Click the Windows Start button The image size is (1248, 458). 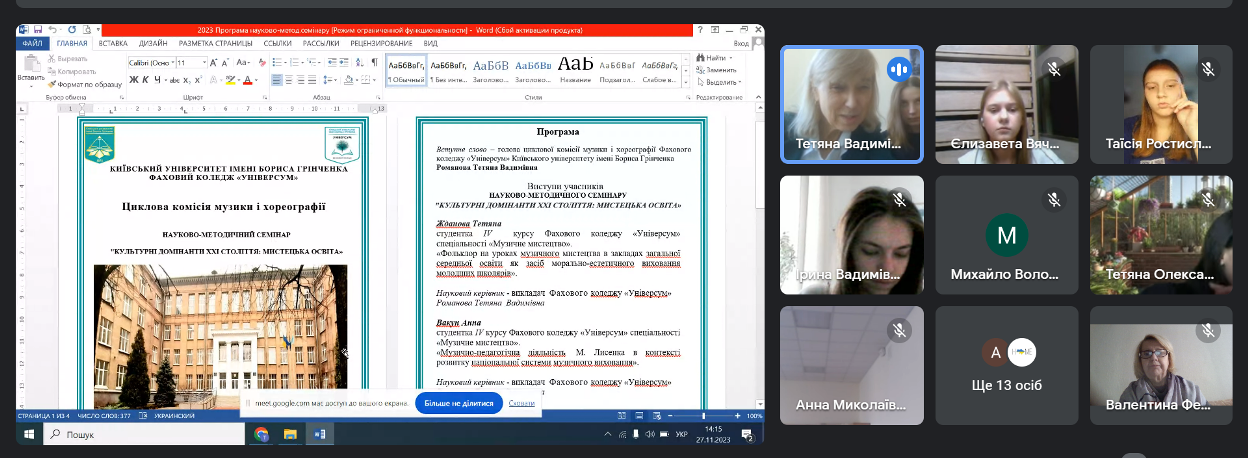(29, 435)
